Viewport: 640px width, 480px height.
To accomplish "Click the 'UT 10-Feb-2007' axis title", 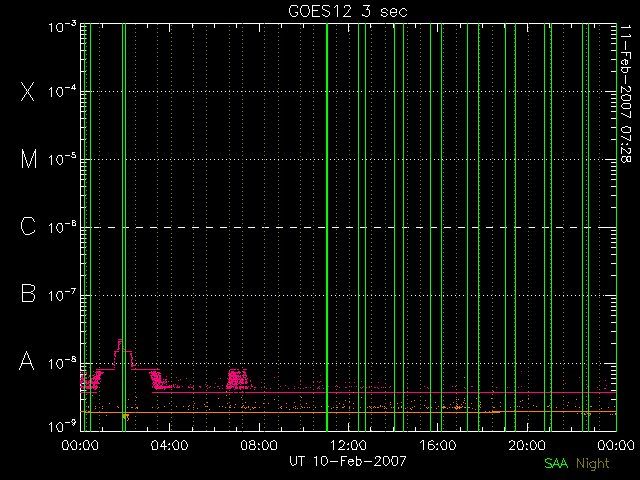I will pyautogui.click(x=348, y=461).
